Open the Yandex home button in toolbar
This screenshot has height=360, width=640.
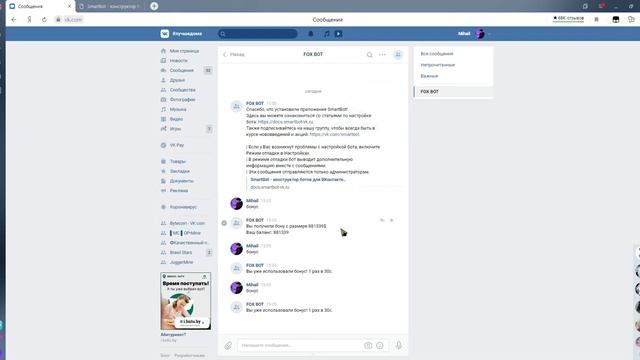(x=29, y=20)
